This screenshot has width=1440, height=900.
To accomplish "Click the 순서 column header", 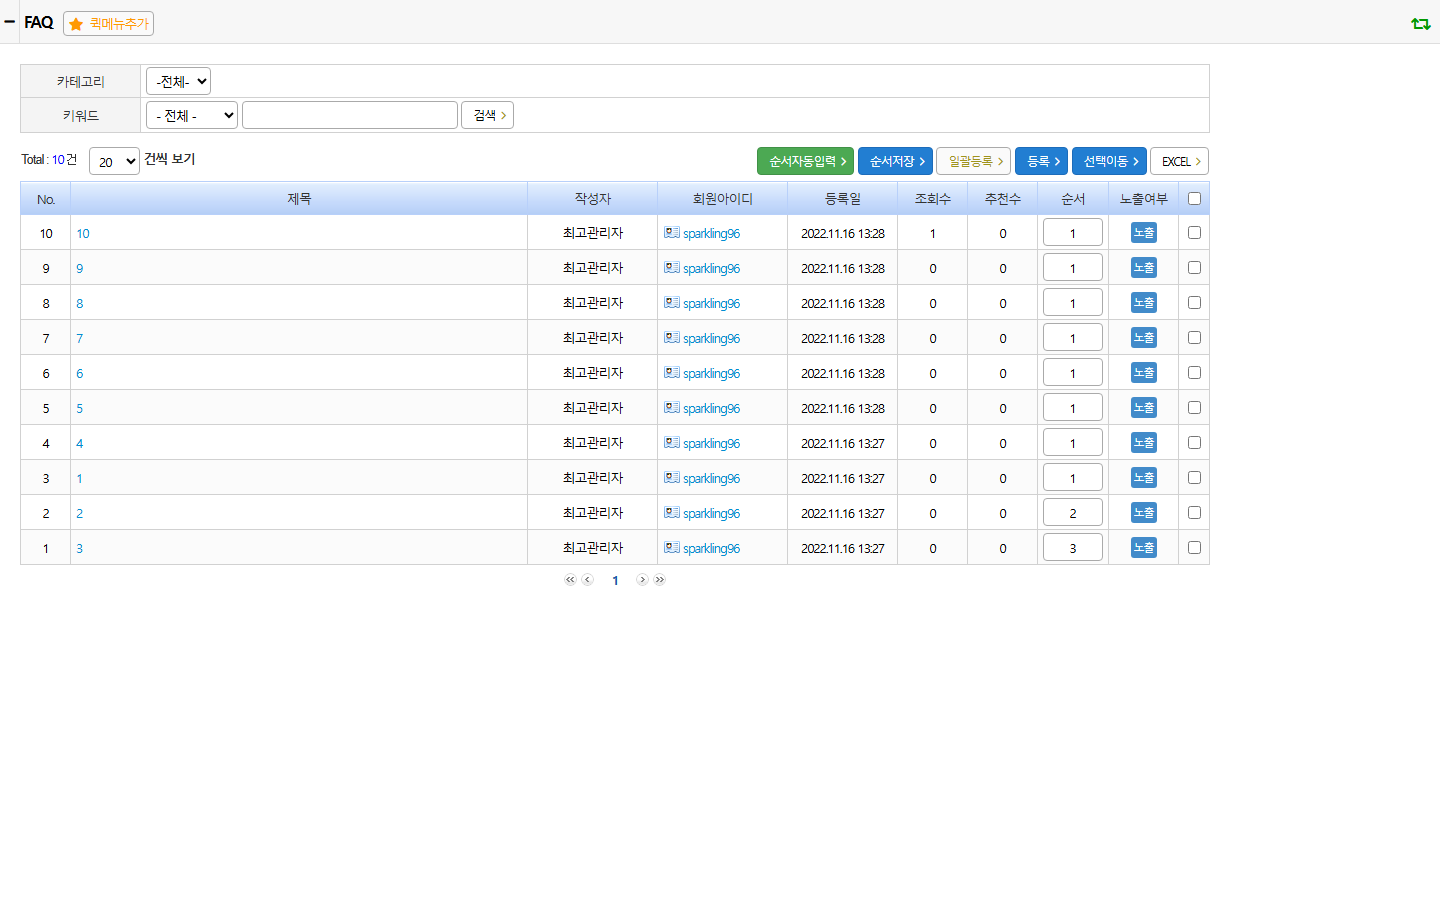I will 1073,199.
